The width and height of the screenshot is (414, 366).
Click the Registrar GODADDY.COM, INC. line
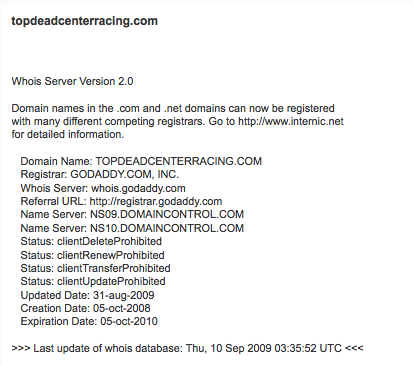[100, 174]
